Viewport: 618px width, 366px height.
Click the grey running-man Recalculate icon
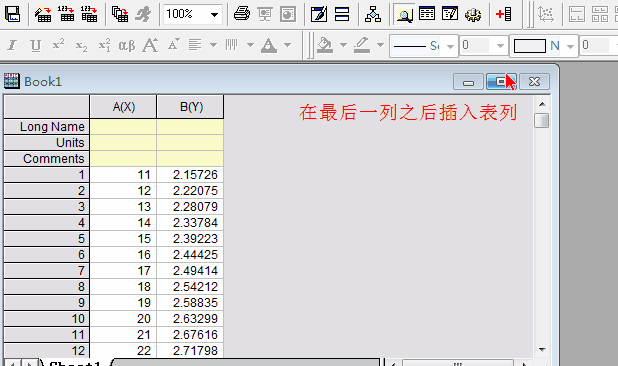(x=143, y=14)
